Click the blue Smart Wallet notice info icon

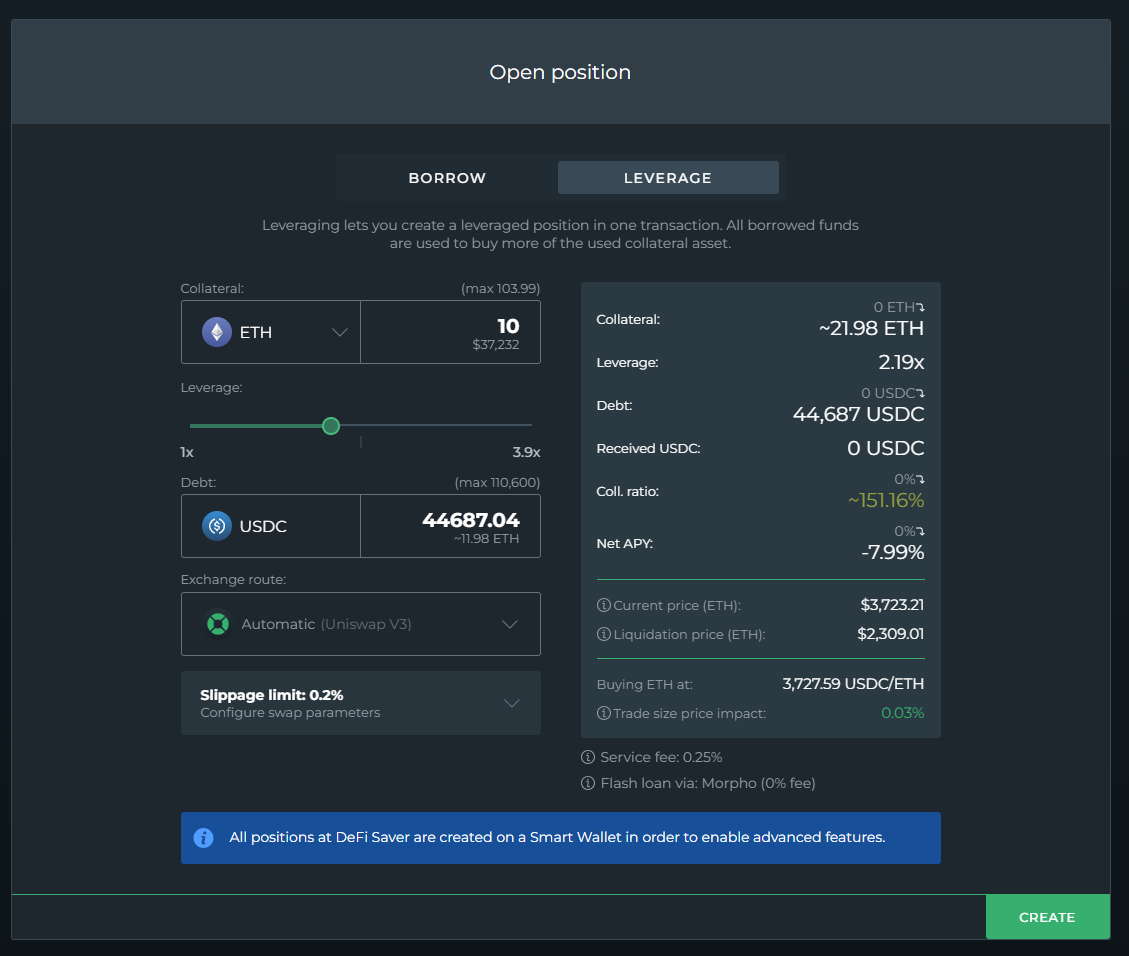pyautogui.click(x=204, y=837)
